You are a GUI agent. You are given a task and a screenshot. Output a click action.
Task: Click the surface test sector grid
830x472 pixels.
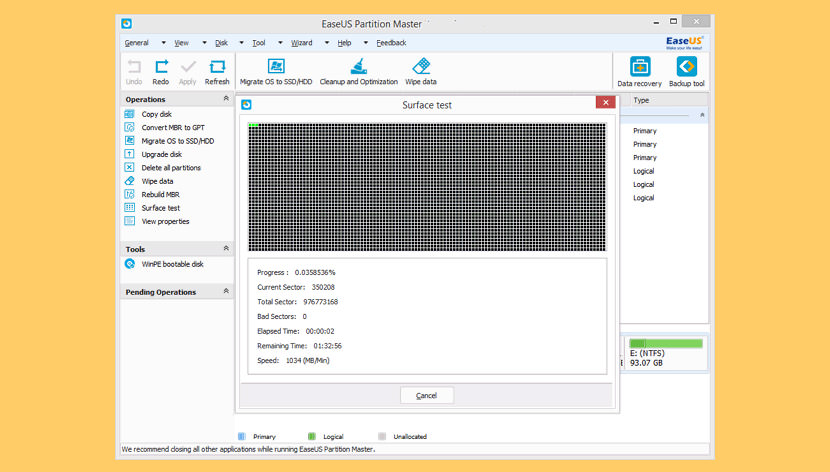(x=427, y=187)
